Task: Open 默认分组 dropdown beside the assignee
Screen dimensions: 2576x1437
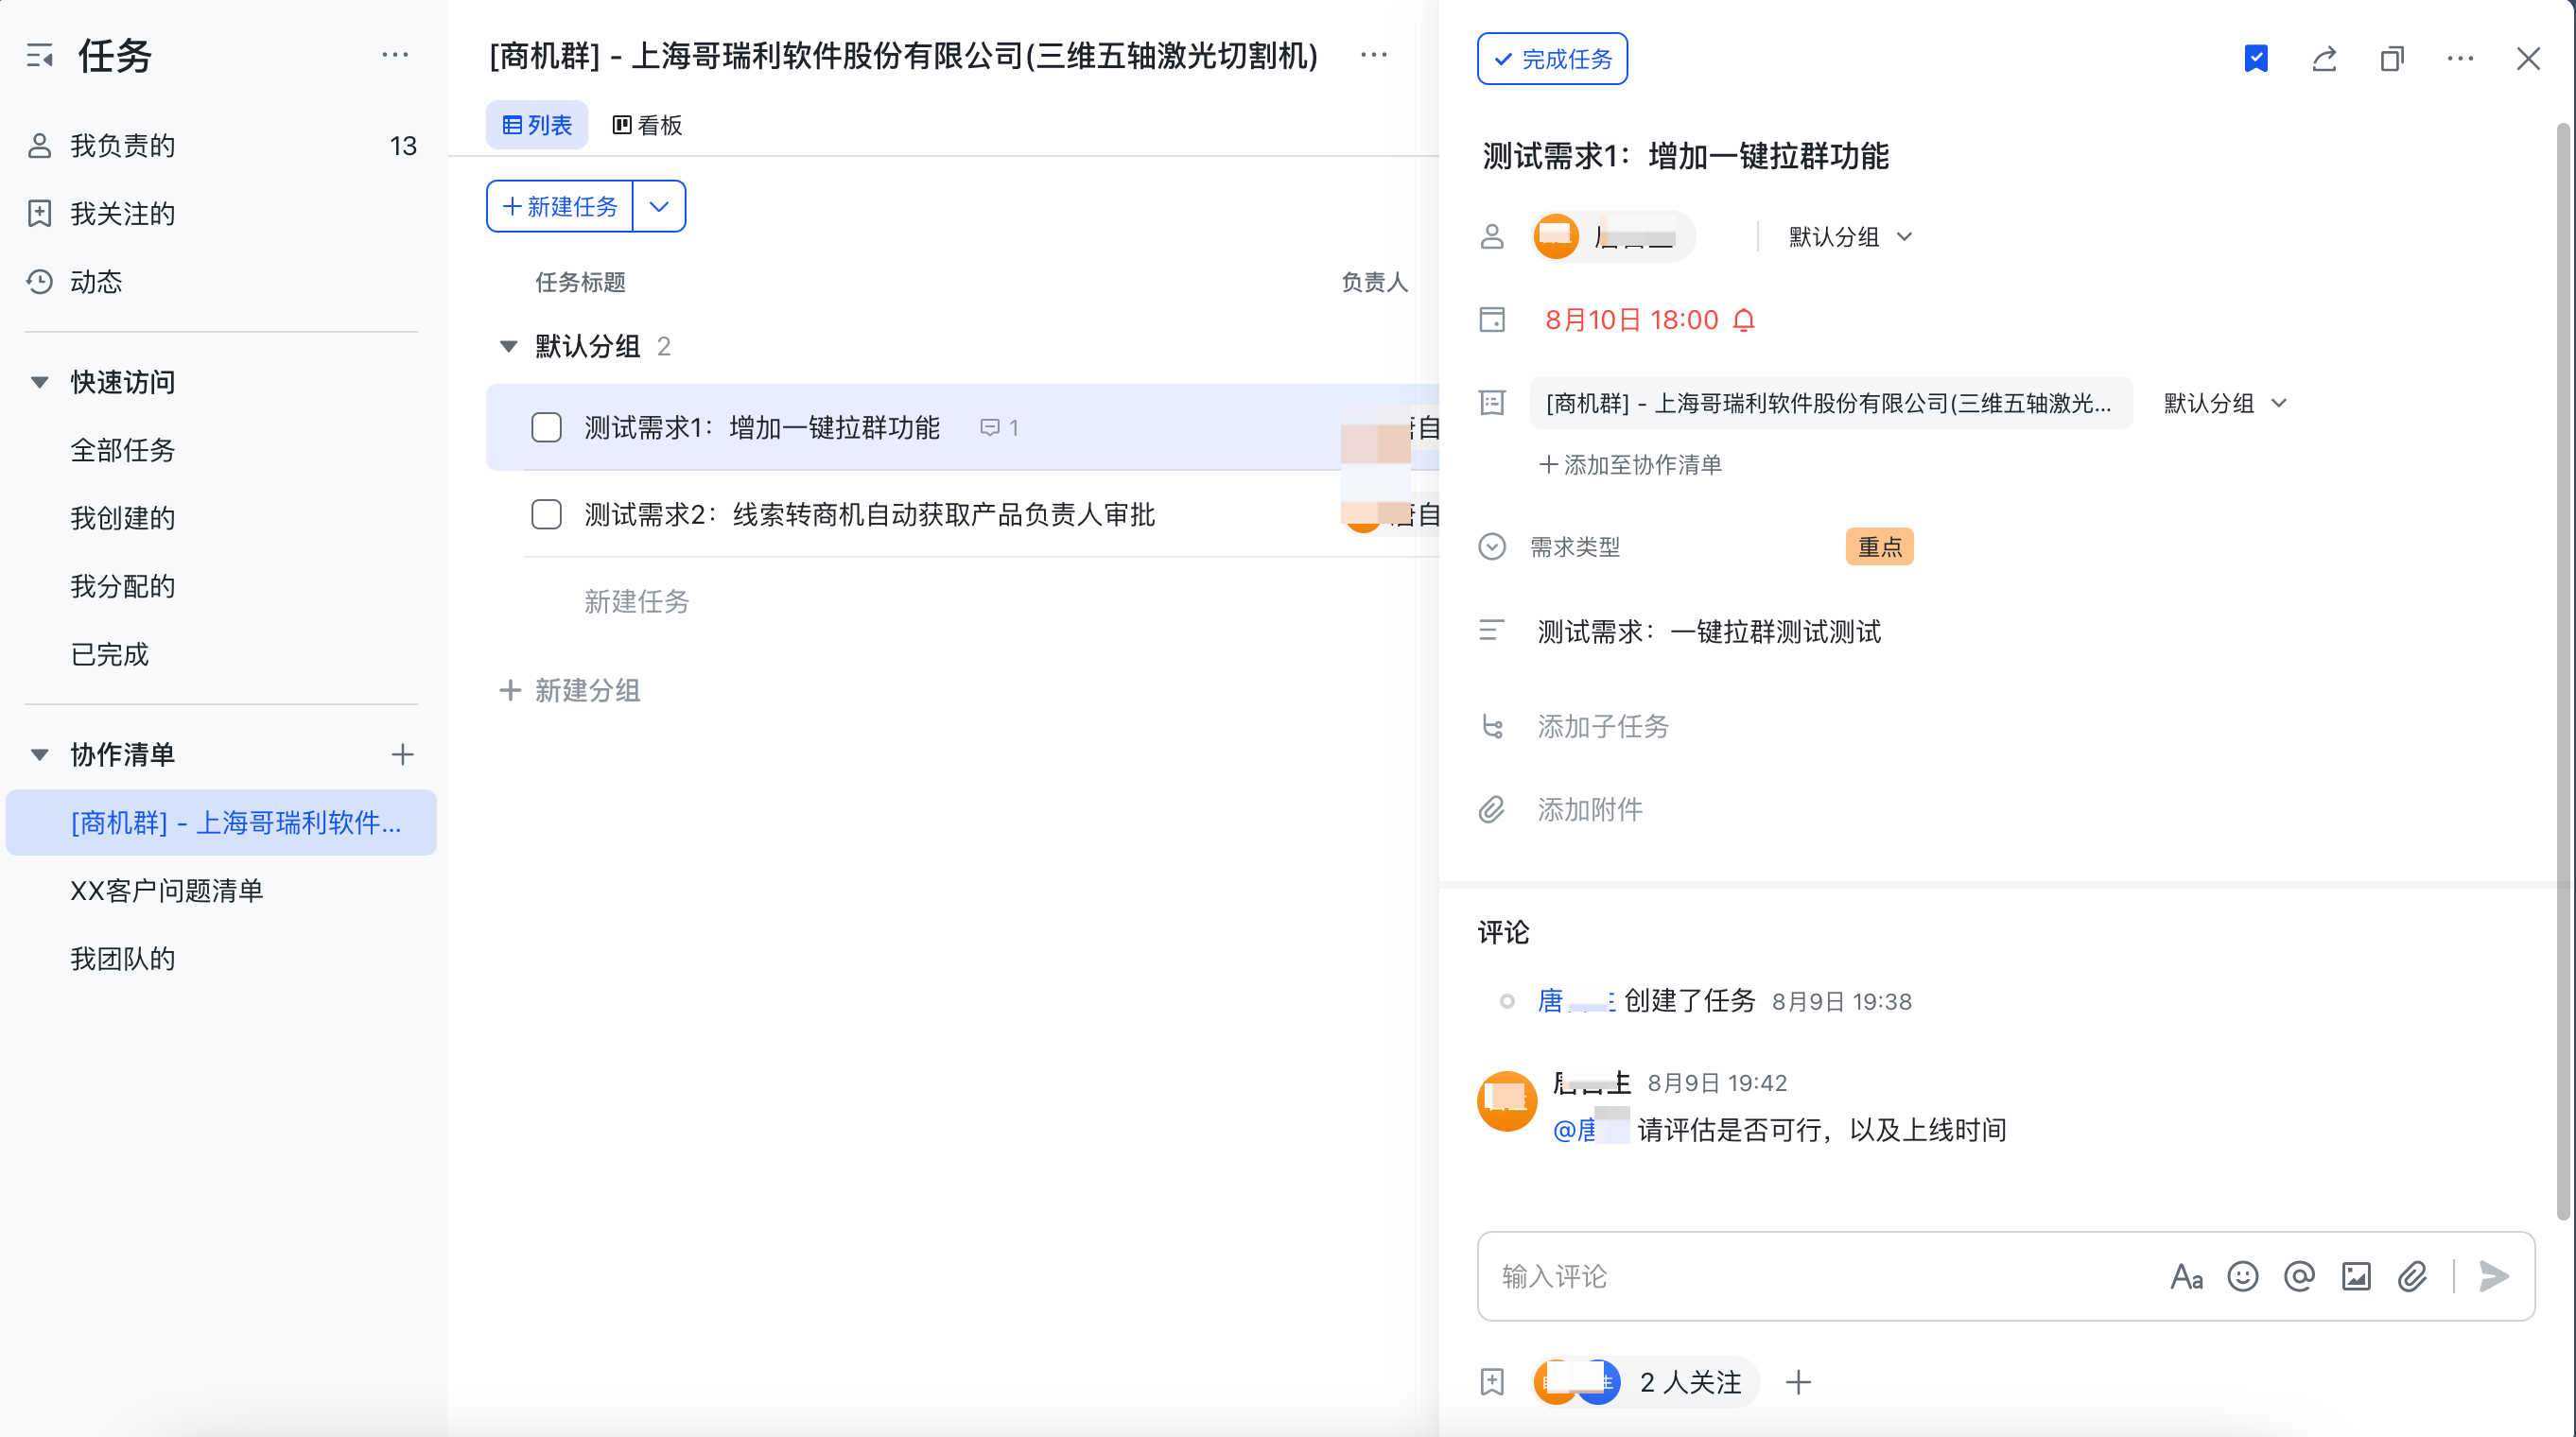Action: 1849,237
